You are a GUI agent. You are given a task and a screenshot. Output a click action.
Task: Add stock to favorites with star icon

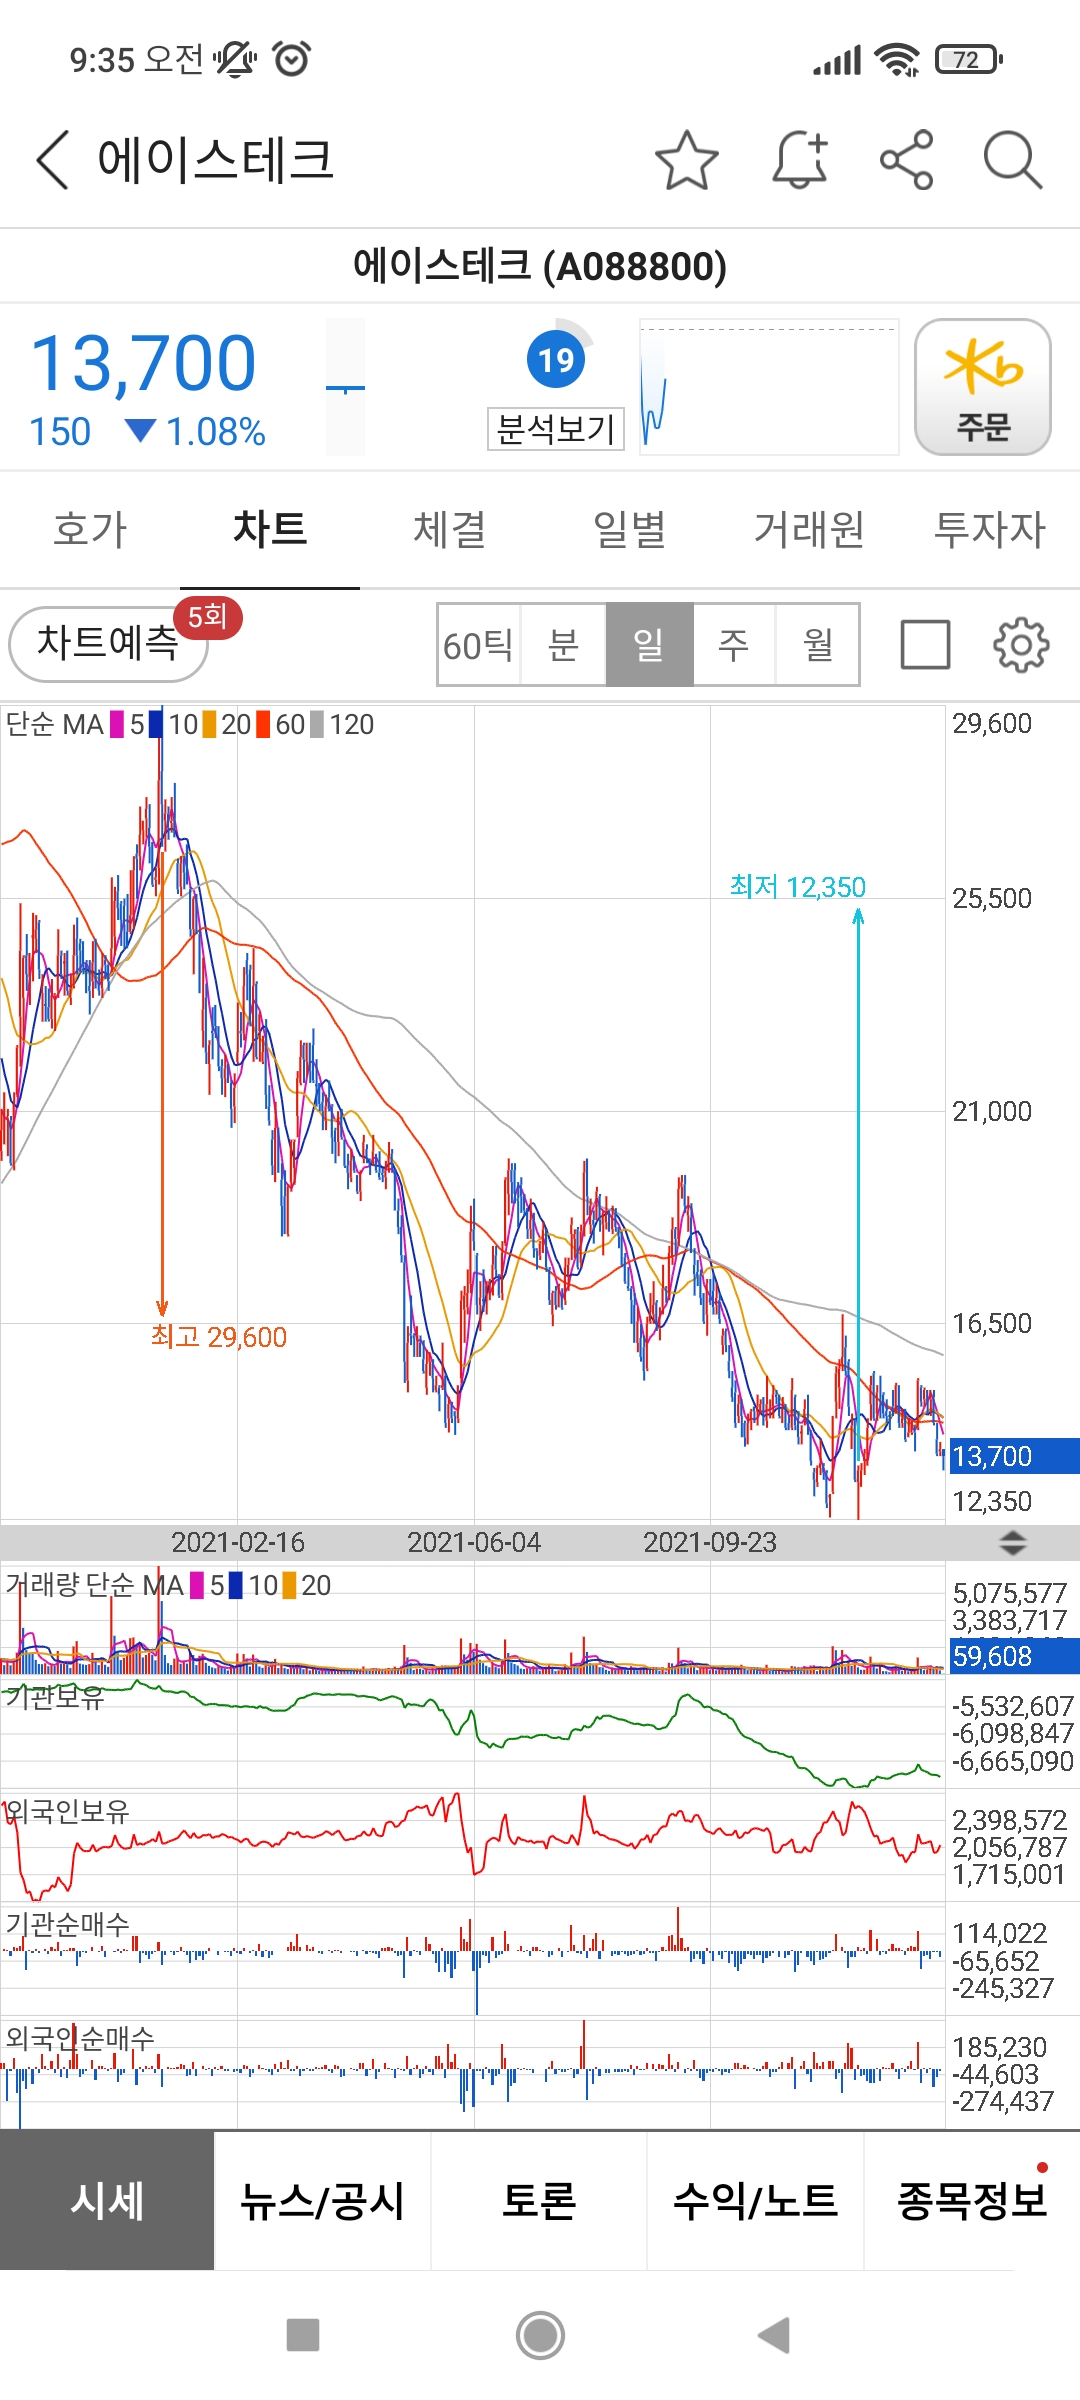click(687, 160)
